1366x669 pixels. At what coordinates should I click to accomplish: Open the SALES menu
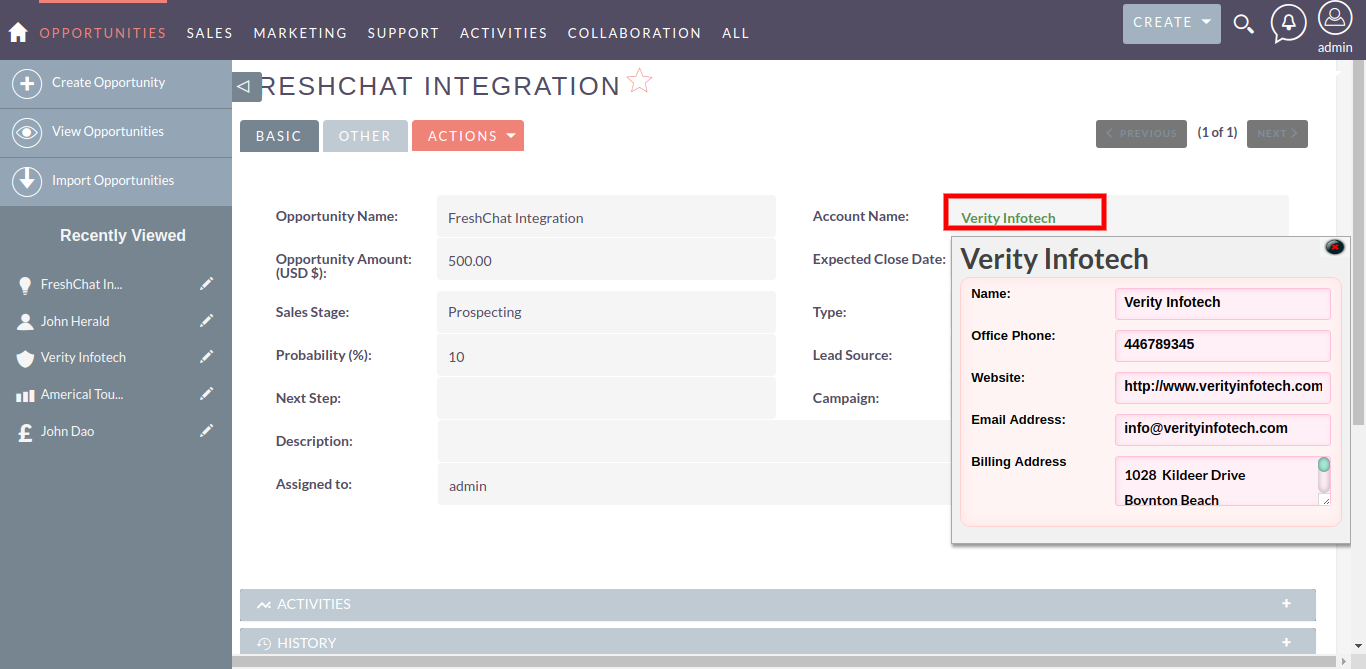(210, 33)
